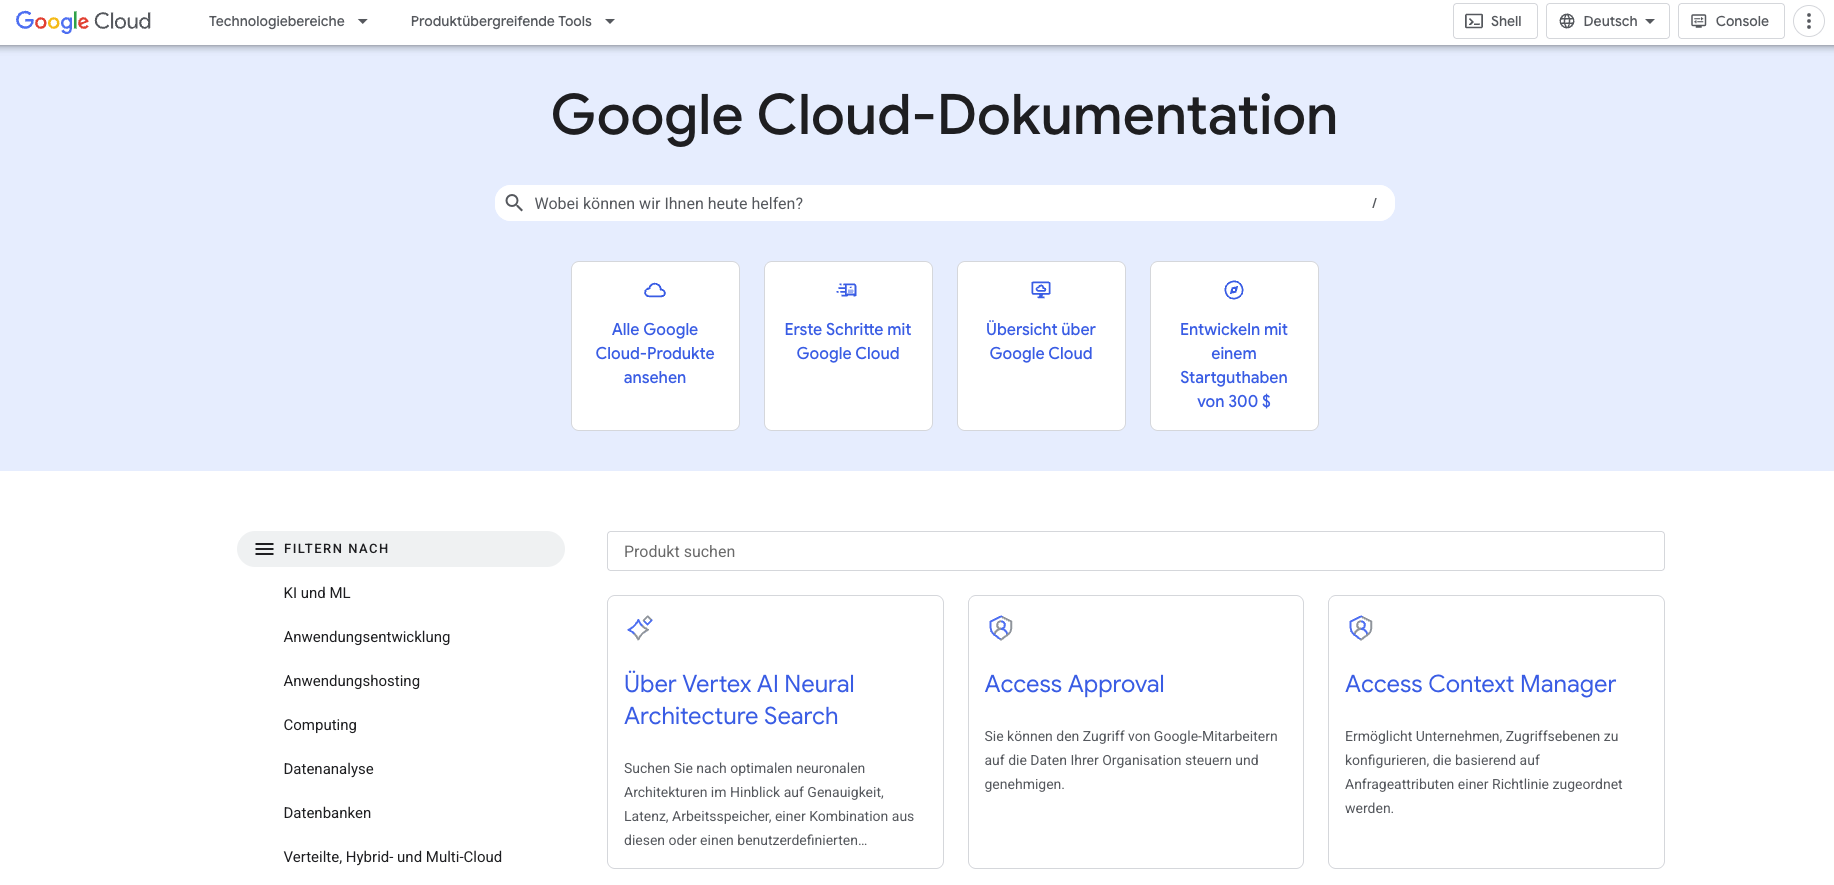This screenshot has width=1834, height=885.
Task: Click description 'Ermöglicht Unternehmen, Zugriffsebenen zu'
Action: pyautogui.click(x=1481, y=736)
